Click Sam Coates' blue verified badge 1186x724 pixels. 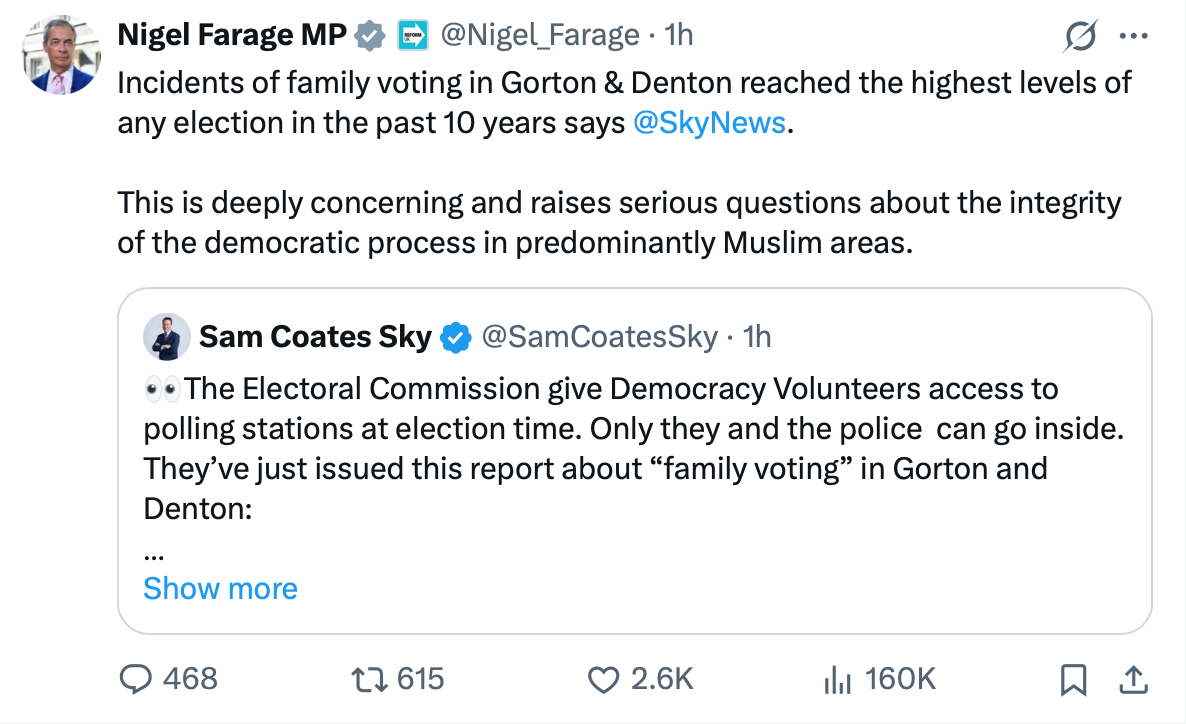[x=456, y=338]
